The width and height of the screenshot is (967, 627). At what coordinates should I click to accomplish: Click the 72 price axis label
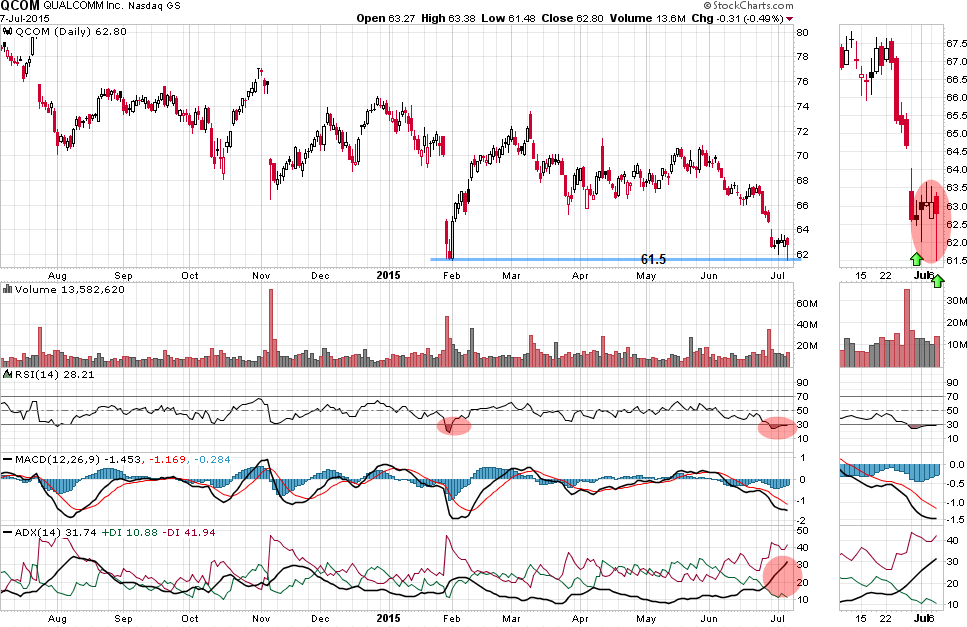coord(802,131)
